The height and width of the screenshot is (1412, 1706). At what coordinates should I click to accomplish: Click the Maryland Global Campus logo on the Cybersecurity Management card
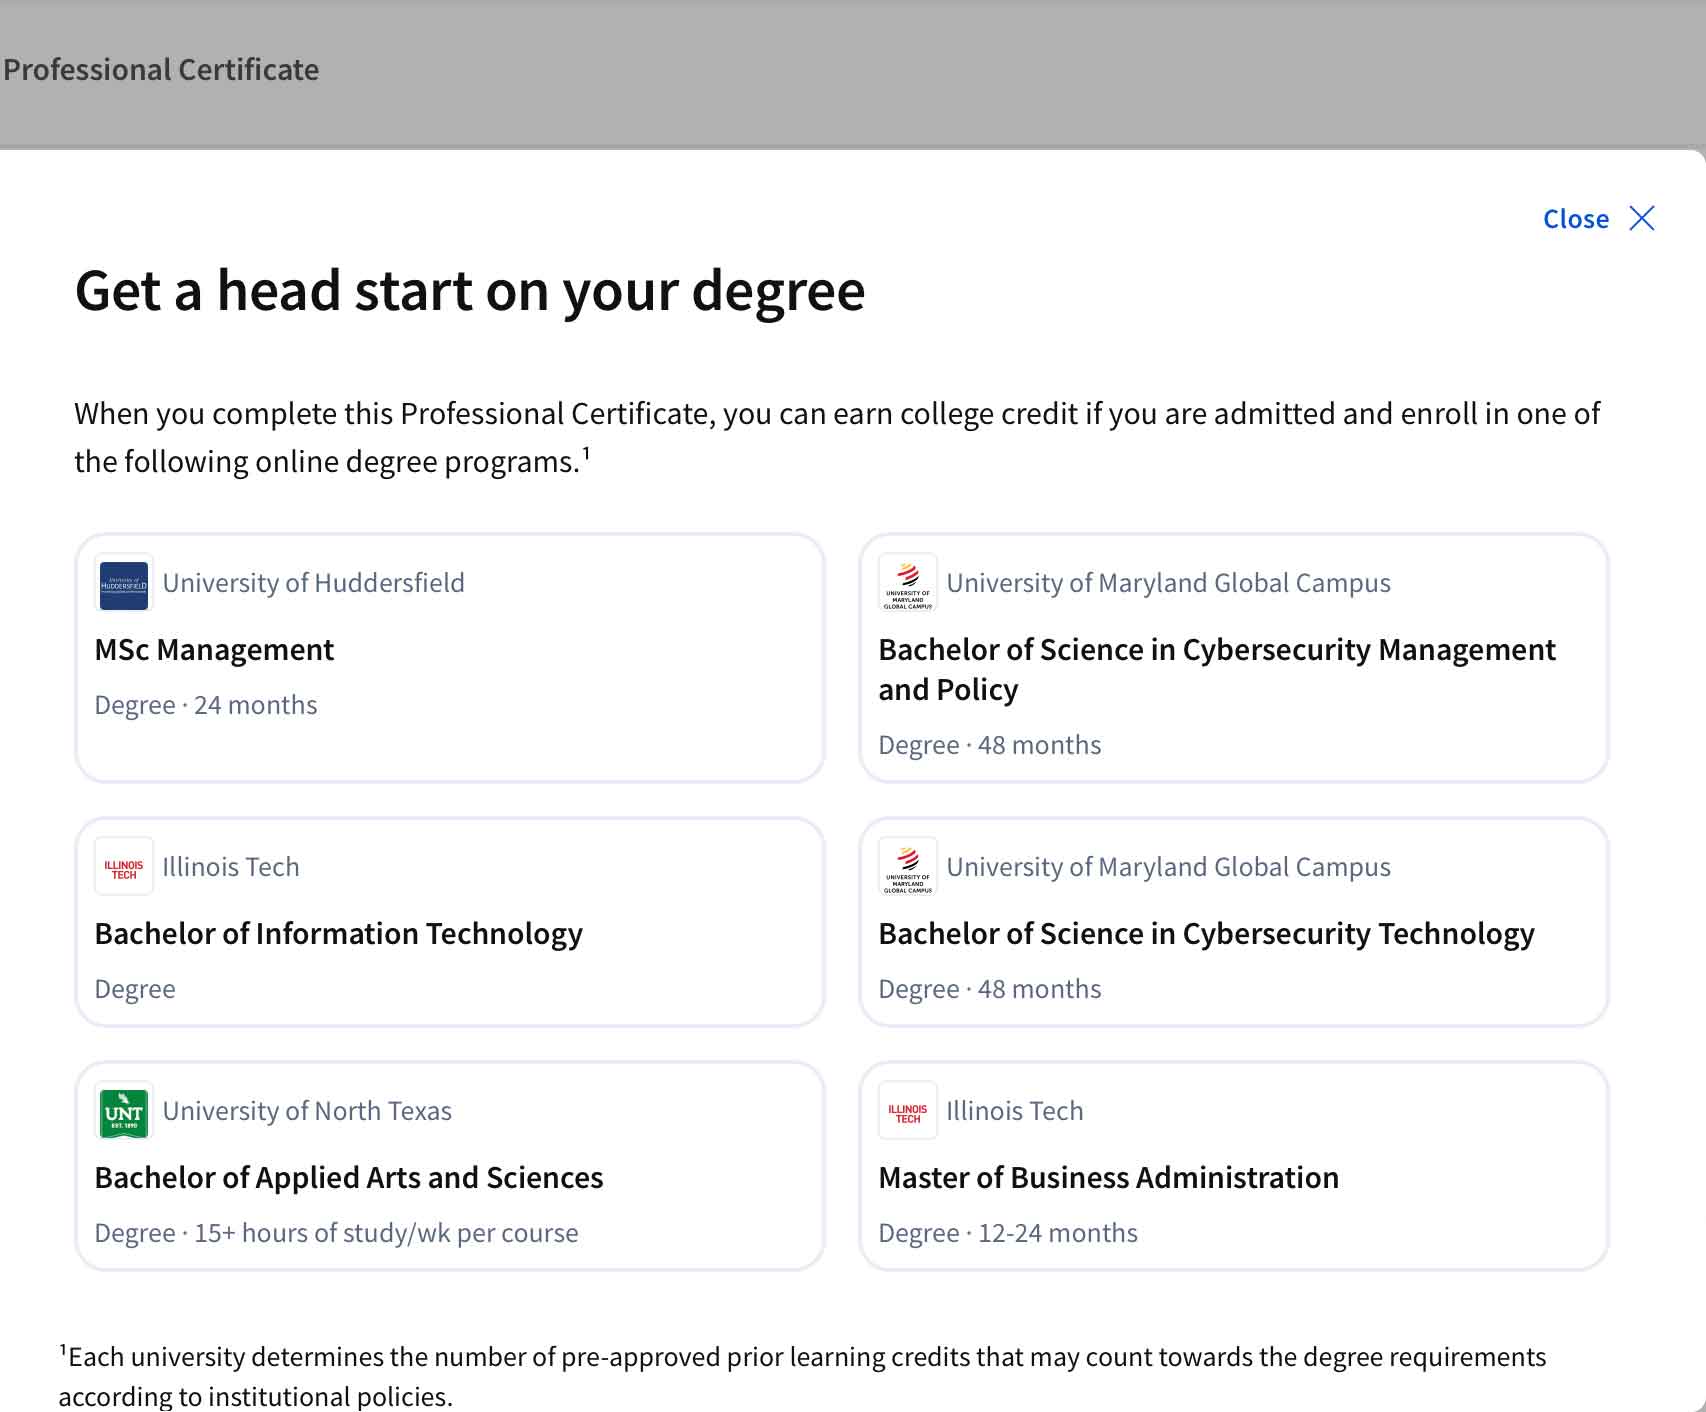tap(908, 583)
